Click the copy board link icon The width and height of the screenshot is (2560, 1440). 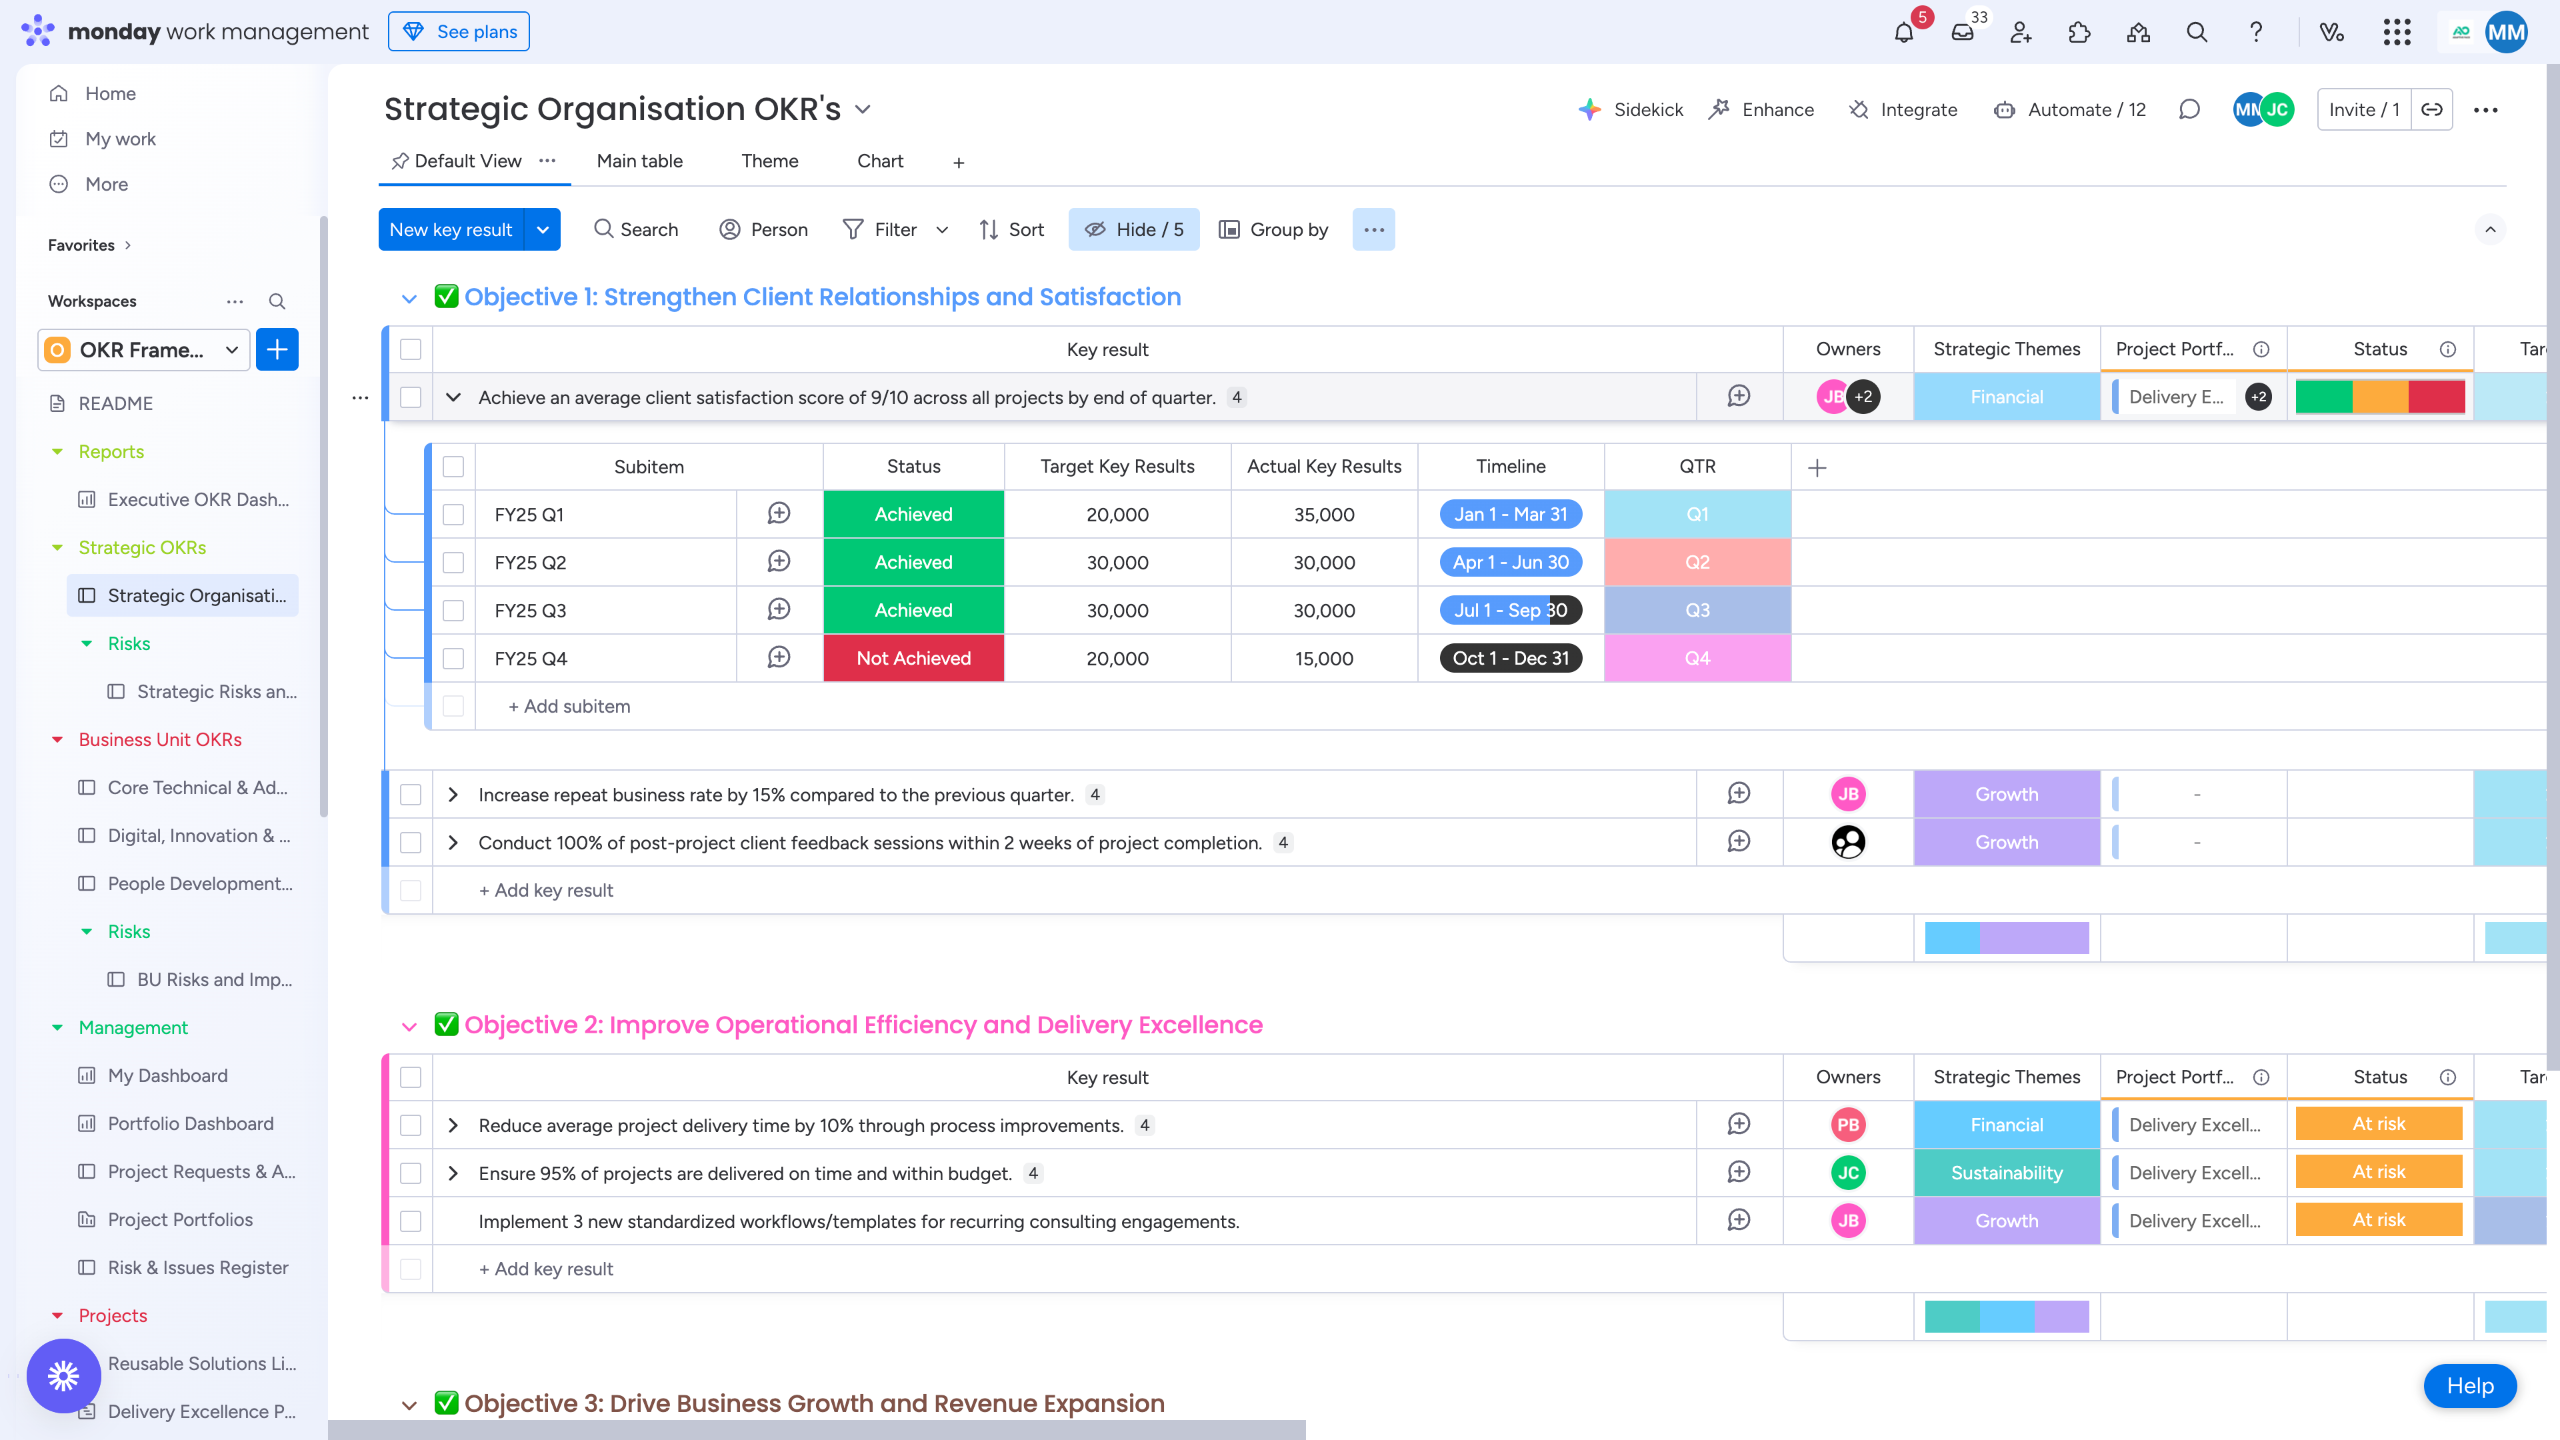[2432, 110]
